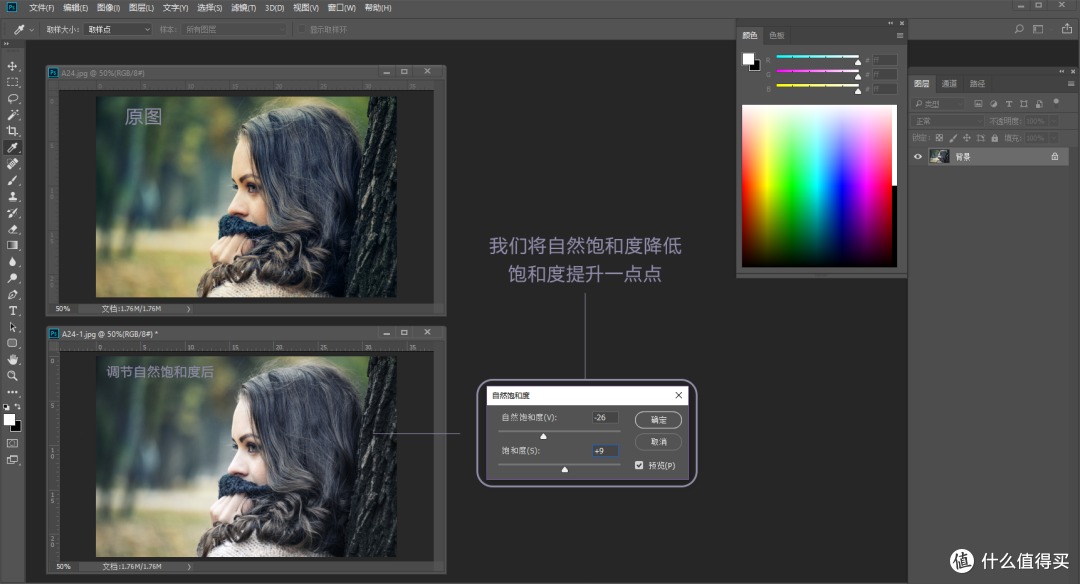Open the layer blend mode dropdown showing 正常
Image resolution: width=1080 pixels, height=584 pixels.
coord(945,121)
